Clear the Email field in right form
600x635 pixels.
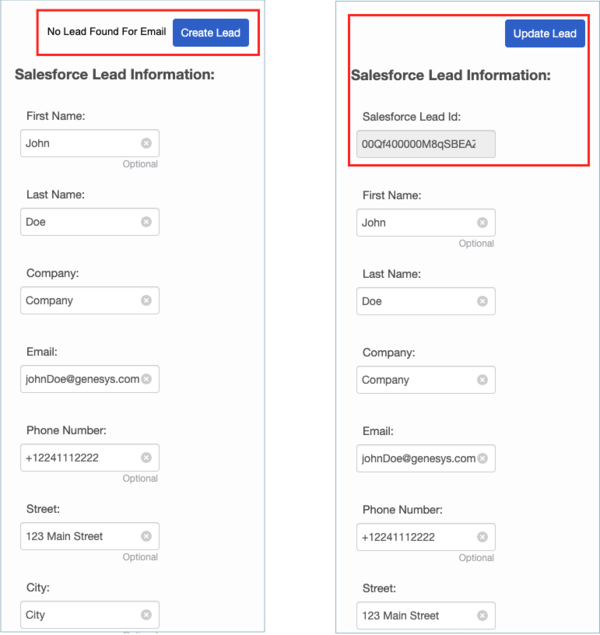tap(482, 458)
